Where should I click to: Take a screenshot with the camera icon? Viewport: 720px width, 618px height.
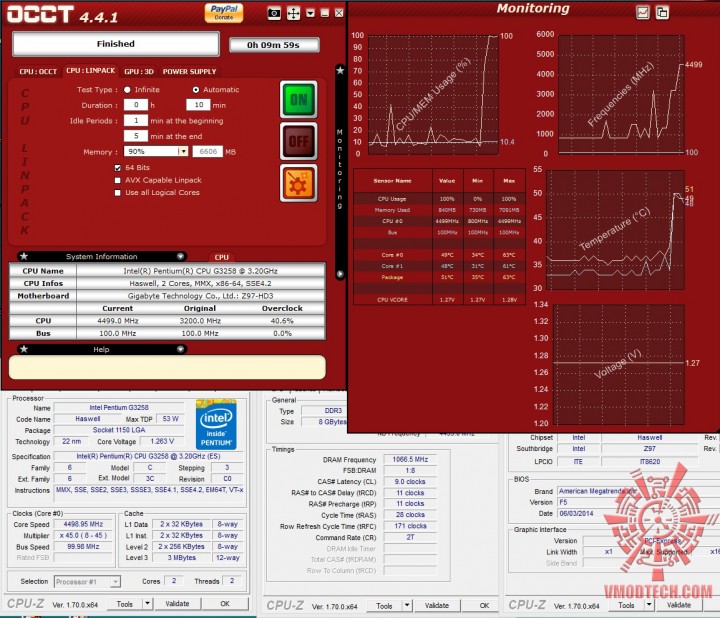(274, 13)
